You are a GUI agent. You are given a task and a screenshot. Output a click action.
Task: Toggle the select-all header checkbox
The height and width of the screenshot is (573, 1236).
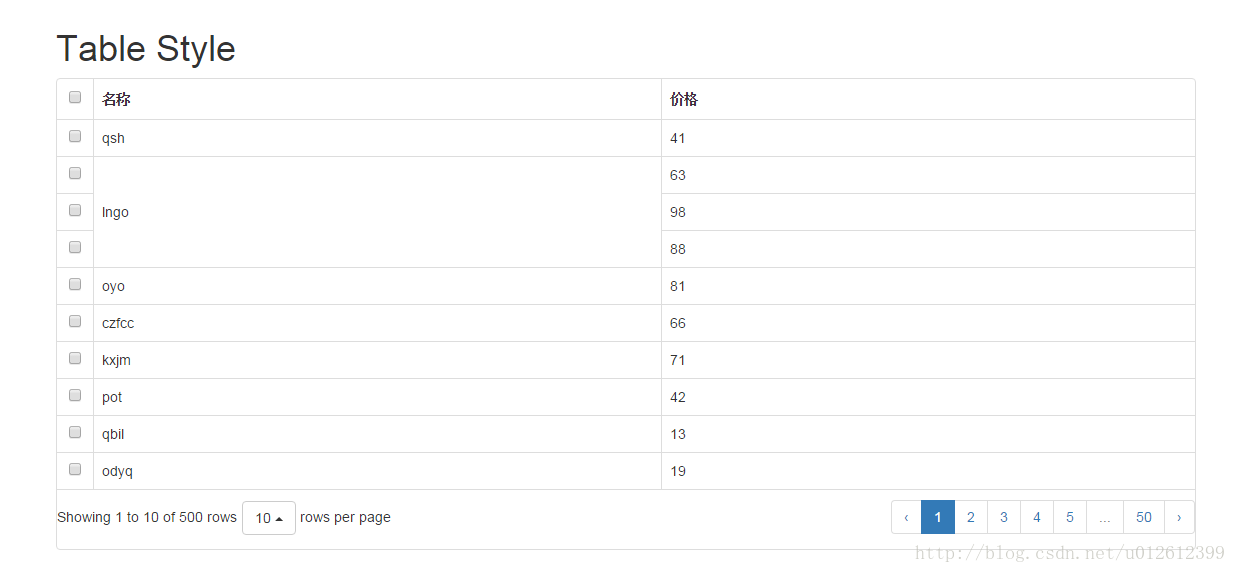point(75,97)
